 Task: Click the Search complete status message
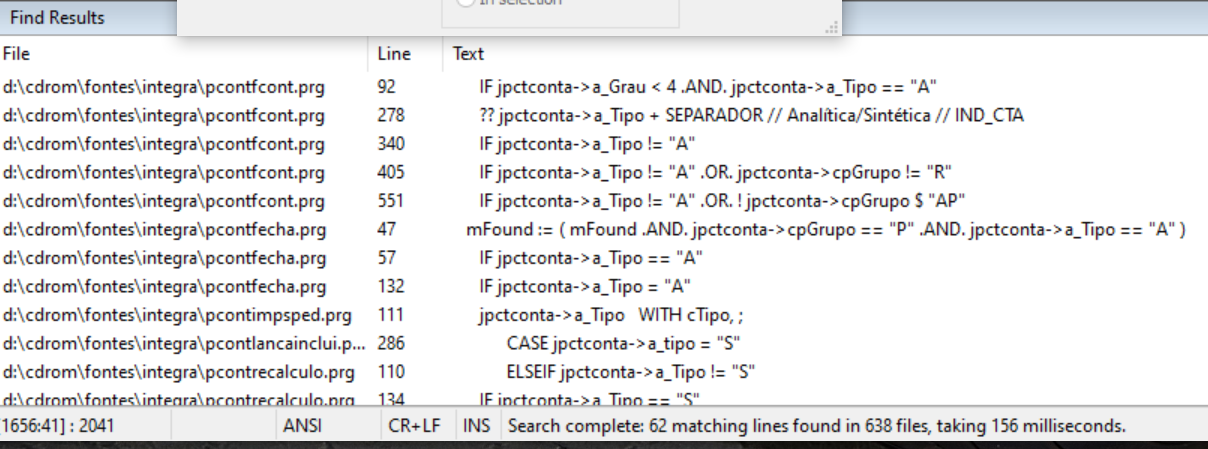click(x=817, y=426)
